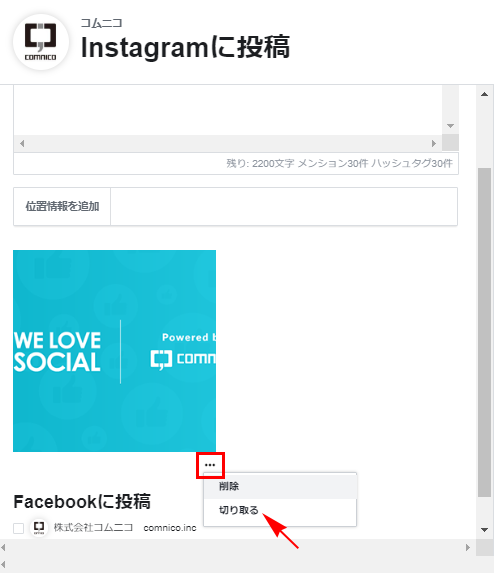The height and width of the screenshot is (573, 494).
Task: Click the comnico.inc account name
Action: click(x=170, y=528)
